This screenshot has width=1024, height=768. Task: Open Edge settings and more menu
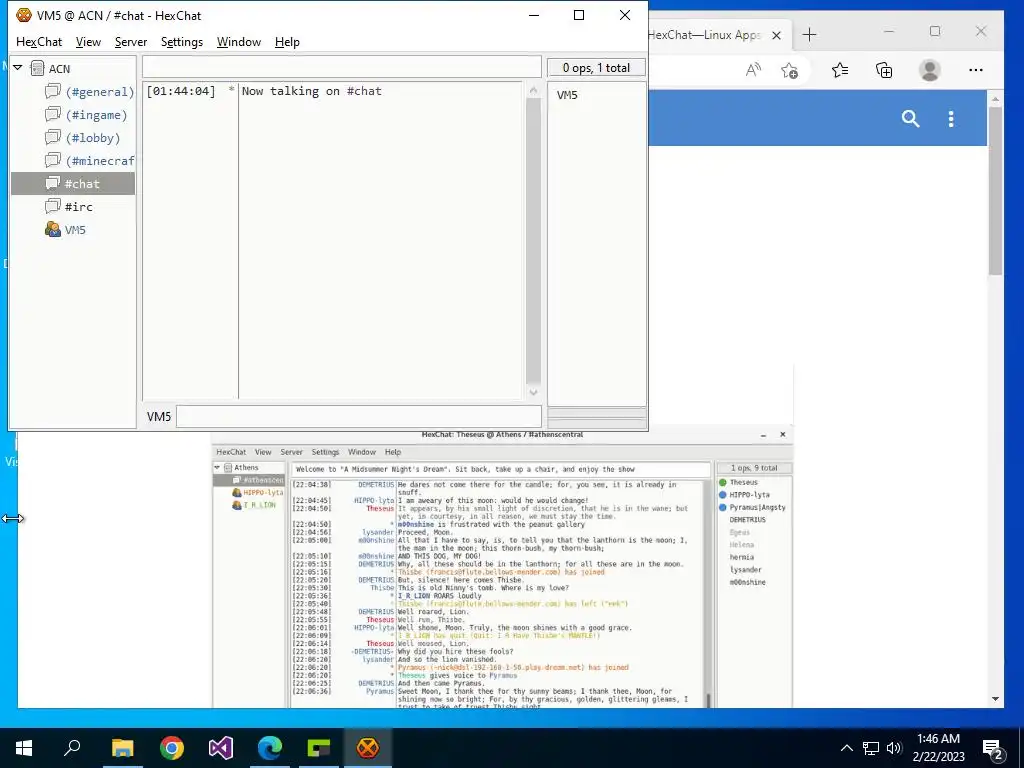[976, 70]
